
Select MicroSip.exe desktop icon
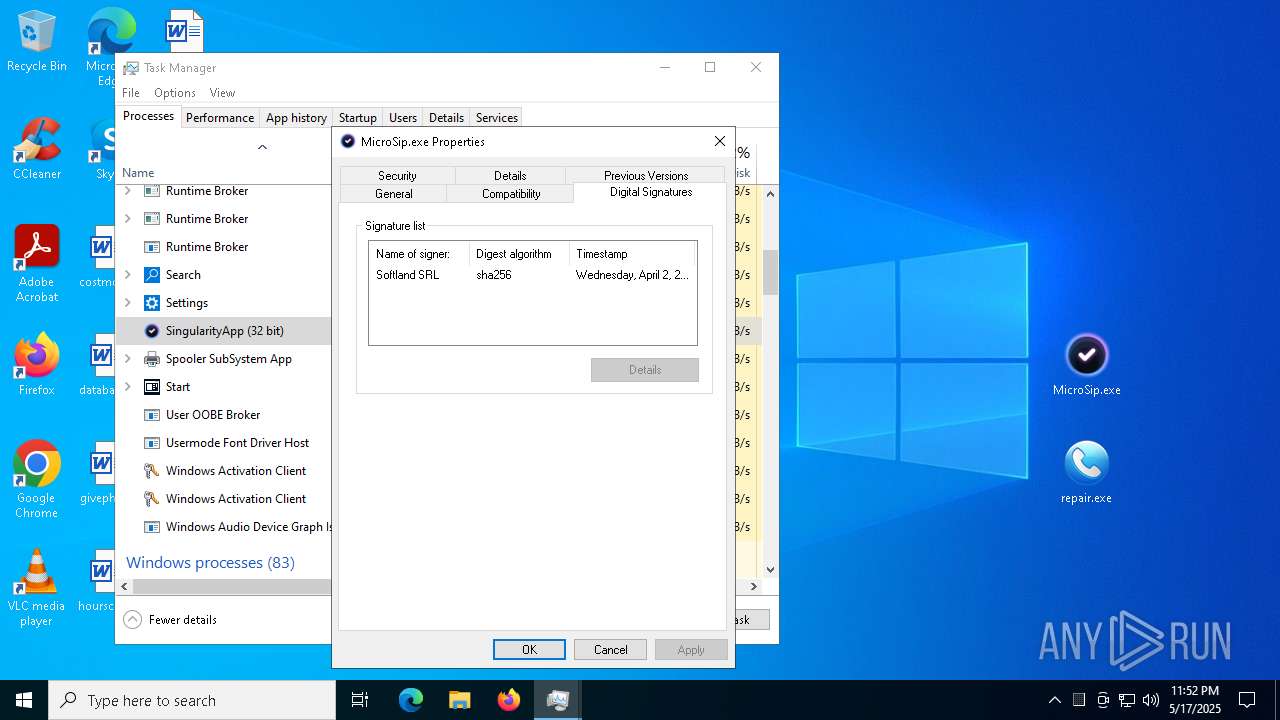click(x=1087, y=364)
